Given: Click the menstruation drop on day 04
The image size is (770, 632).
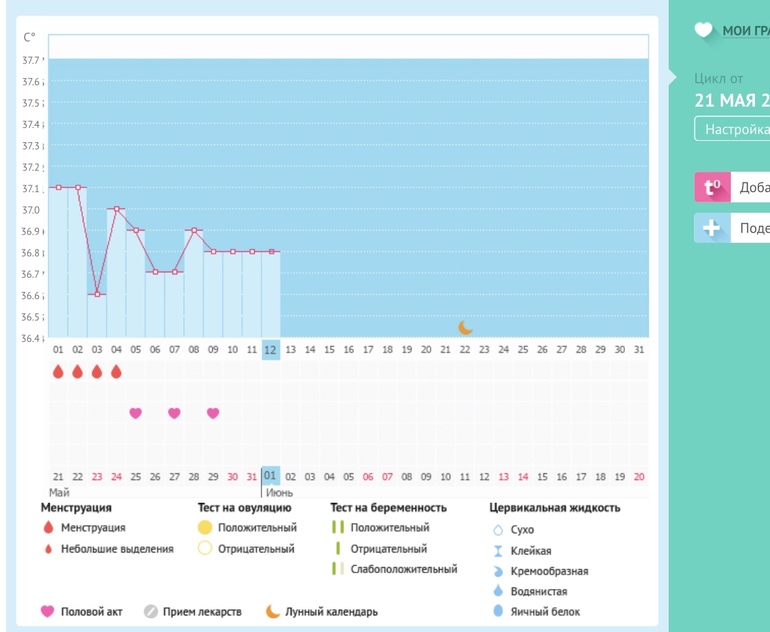Looking at the screenshot, I should 116,372.
